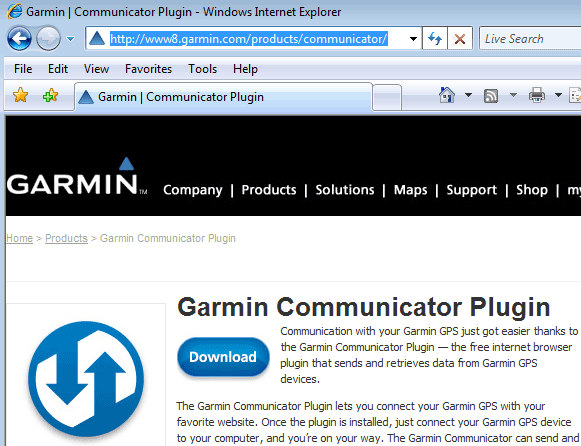Open the Maps navigation link
581x446 pixels.
click(x=410, y=190)
